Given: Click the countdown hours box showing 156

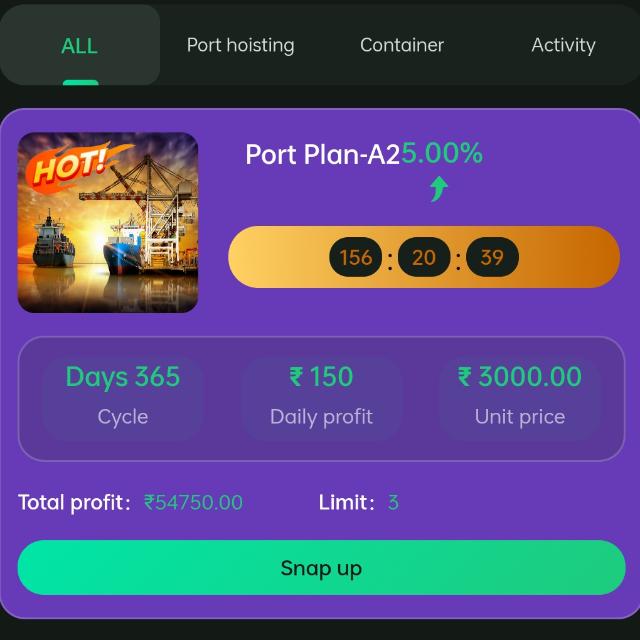Looking at the screenshot, I should (x=356, y=258).
